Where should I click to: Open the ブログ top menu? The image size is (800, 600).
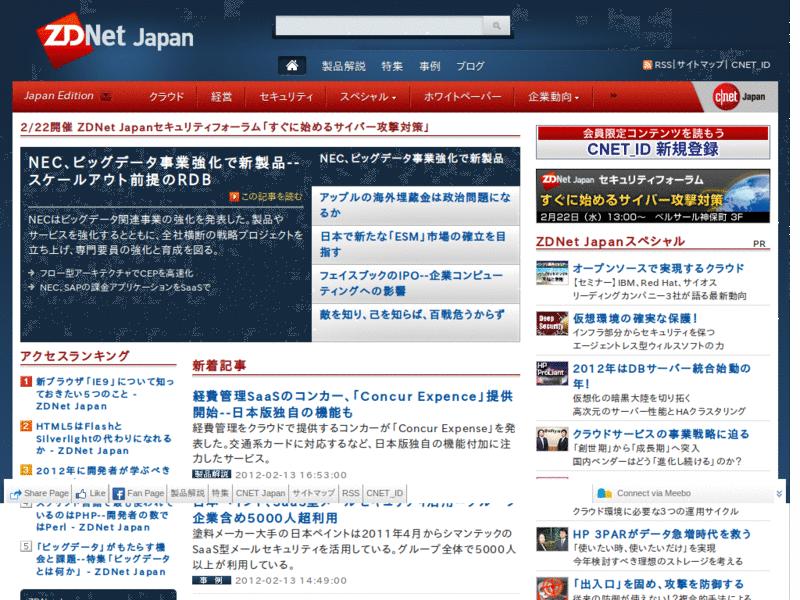coord(470,66)
